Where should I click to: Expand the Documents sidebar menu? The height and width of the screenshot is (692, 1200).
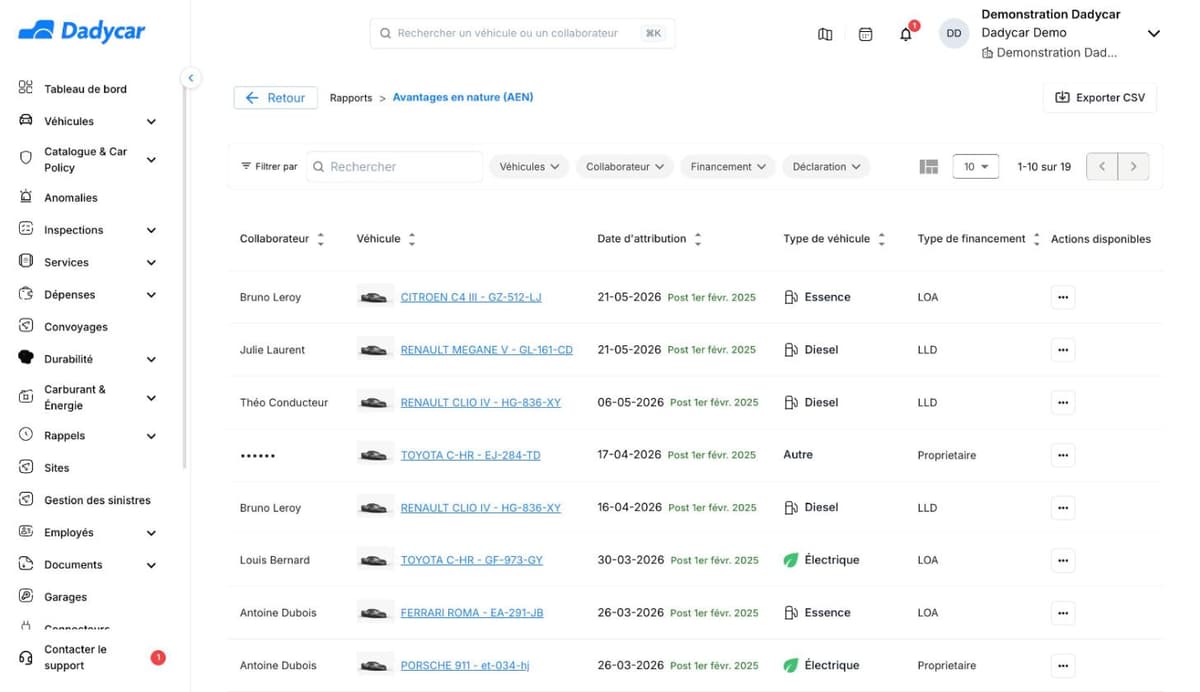pos(151,565)
